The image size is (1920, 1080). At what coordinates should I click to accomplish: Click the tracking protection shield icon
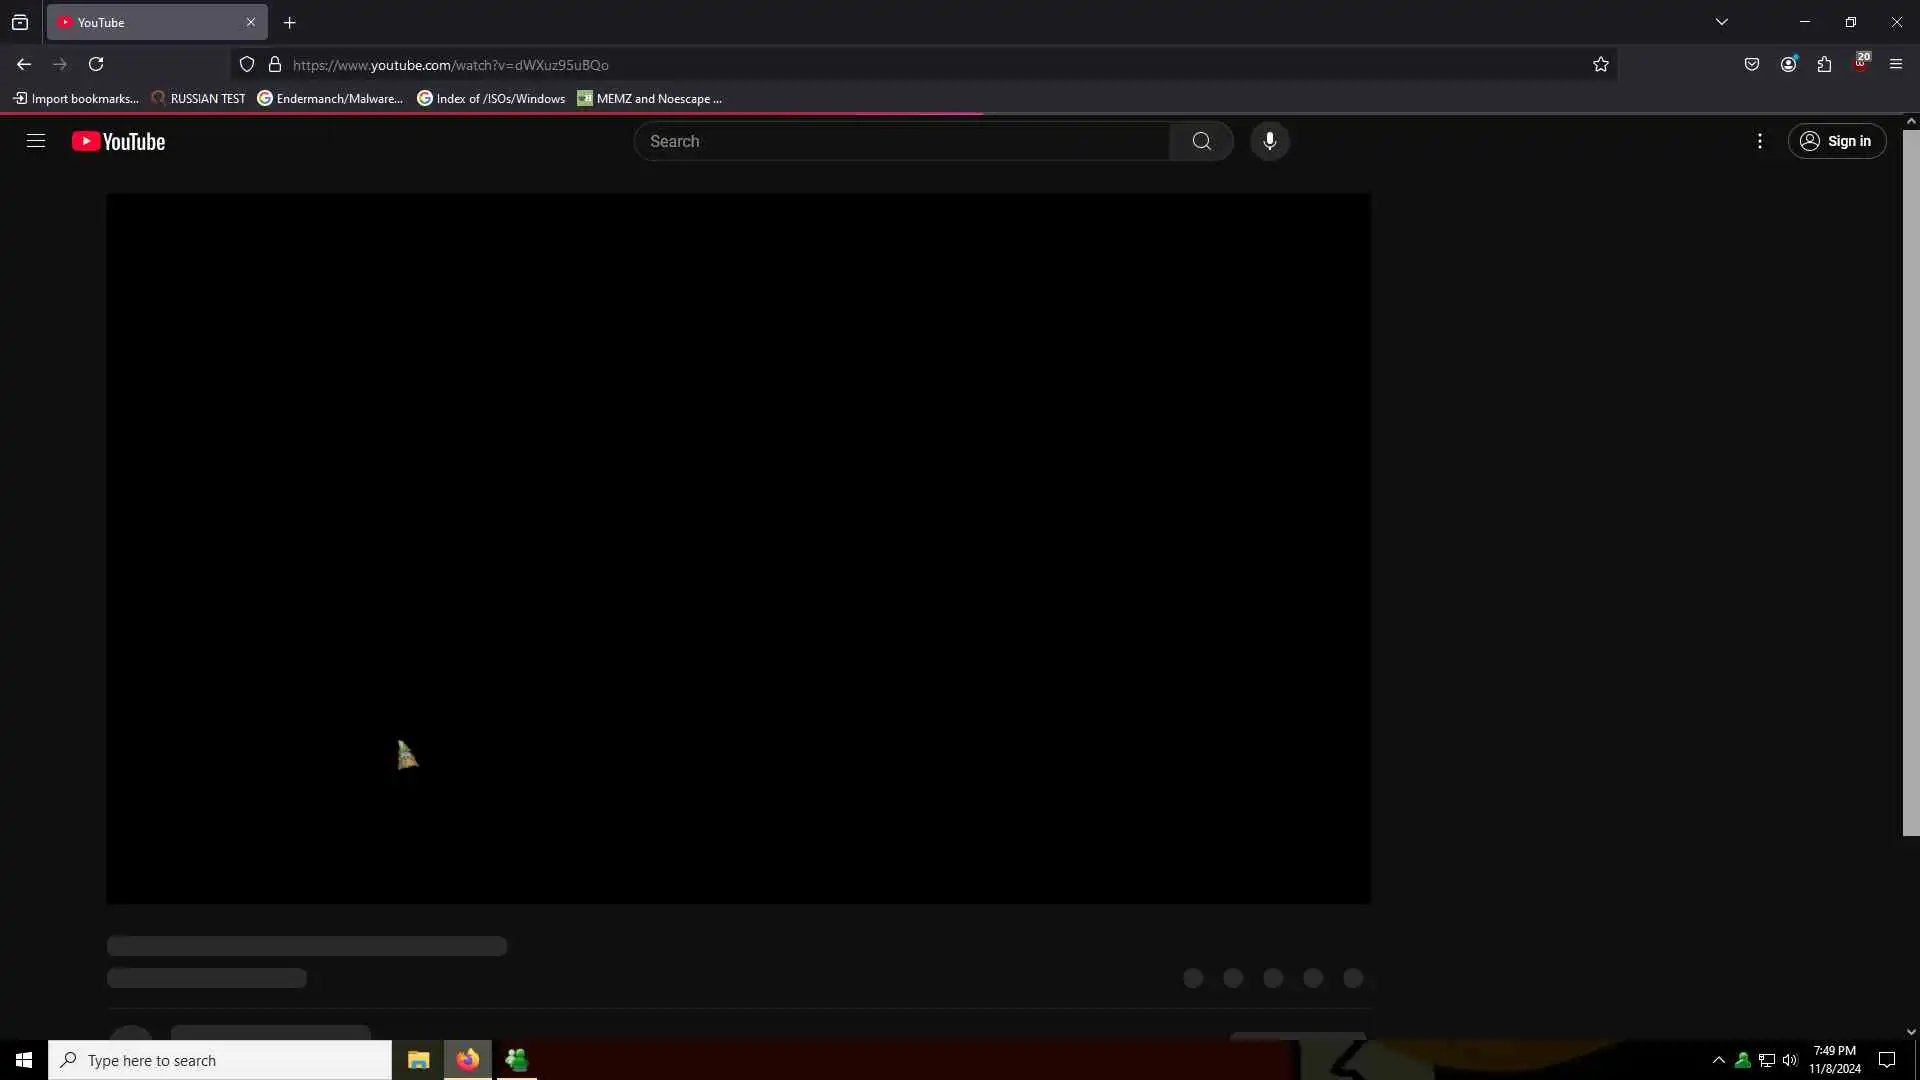[247, 64]
